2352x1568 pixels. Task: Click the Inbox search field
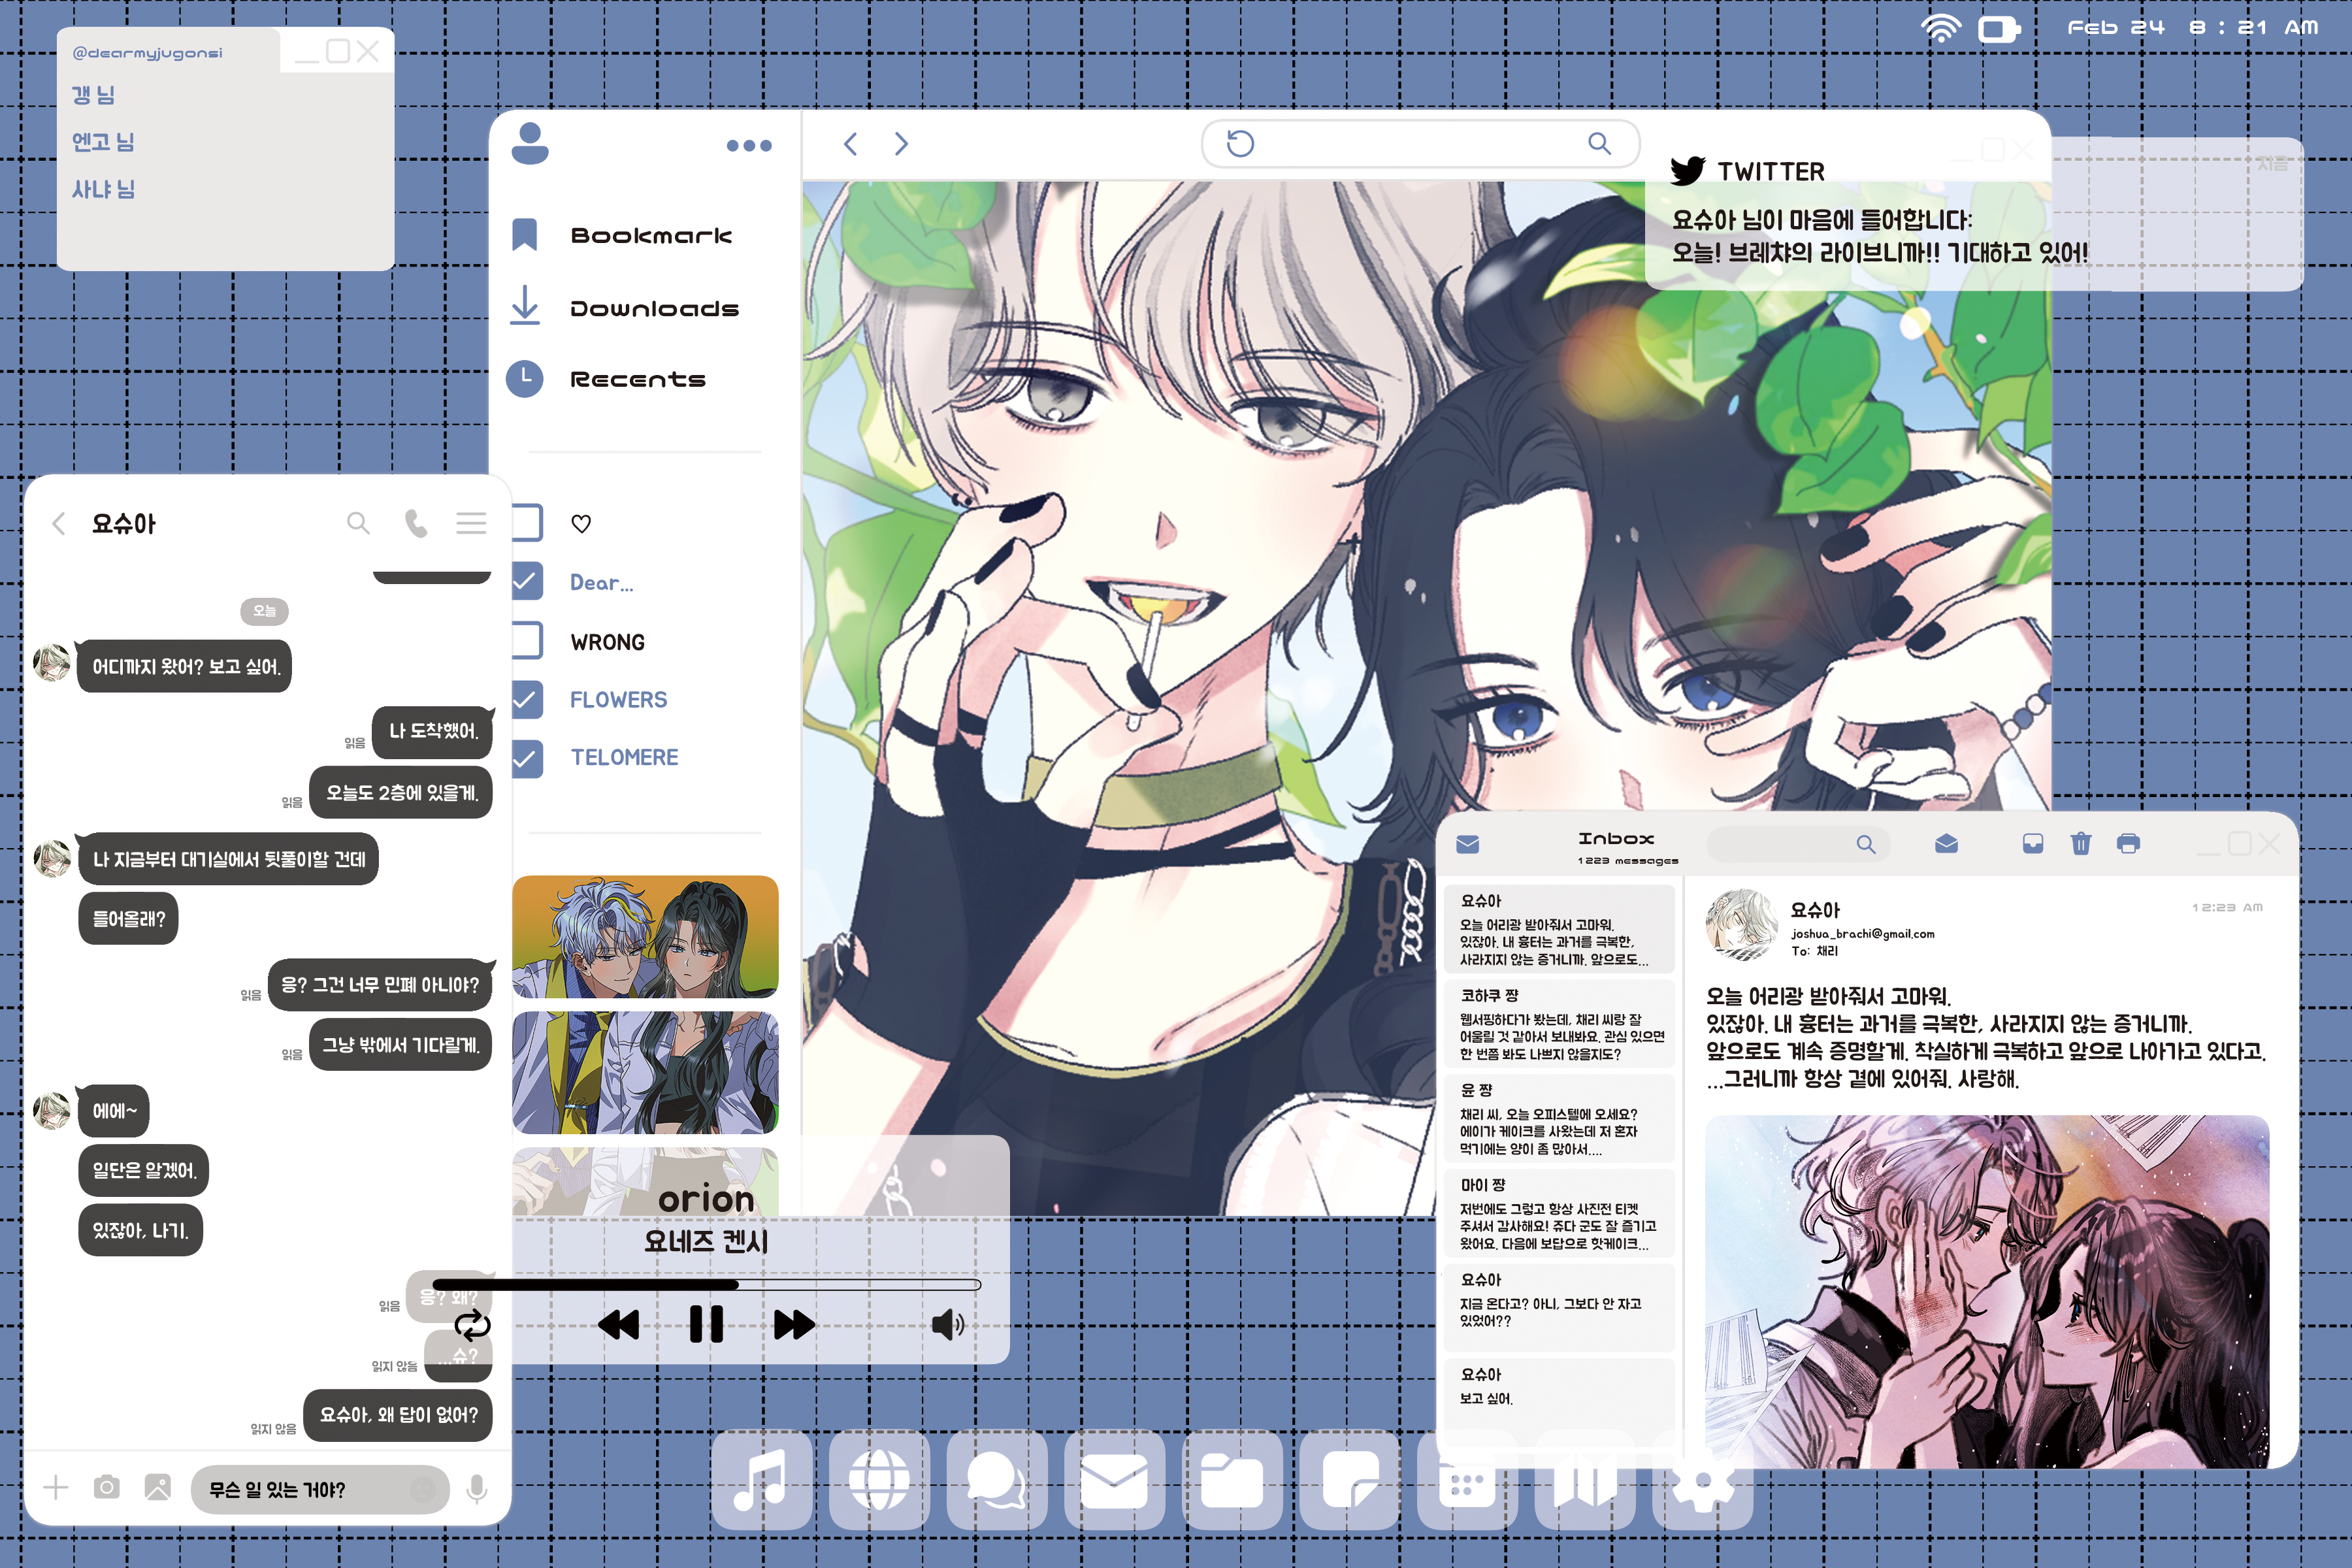point(1798,844)
